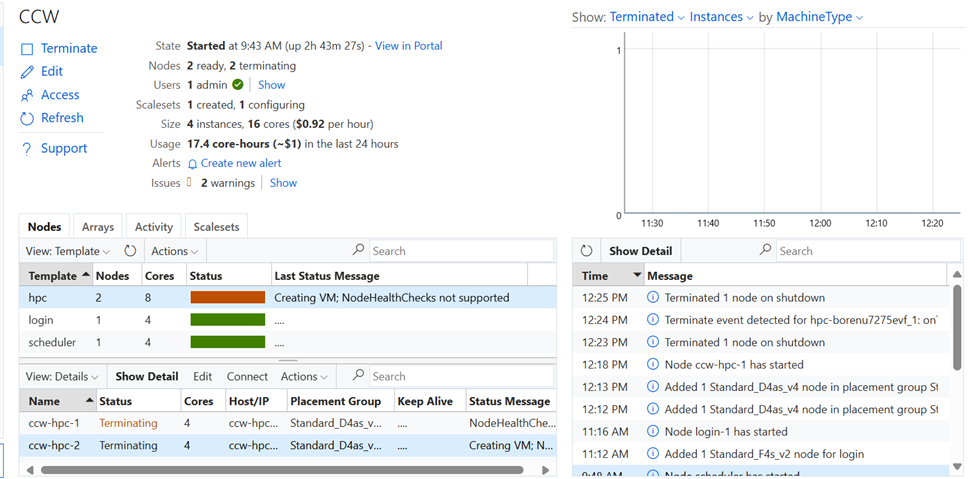The image size is (975, 479).
Task: Click info icon for 12:12 PM Added node message
Action: [652, 409]
